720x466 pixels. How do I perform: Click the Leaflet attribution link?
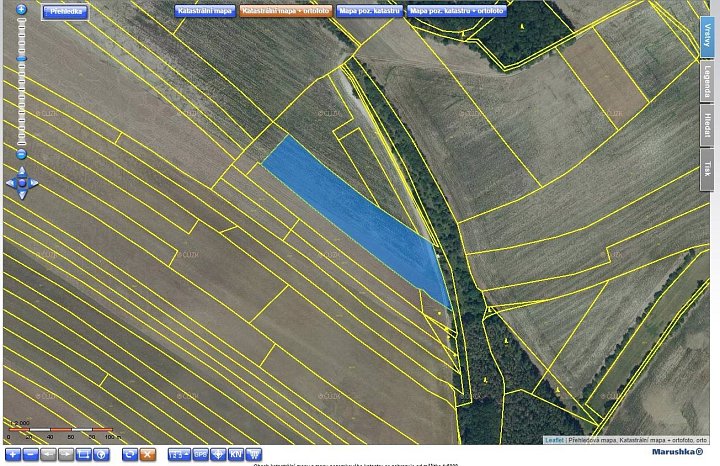coord(554,440)
